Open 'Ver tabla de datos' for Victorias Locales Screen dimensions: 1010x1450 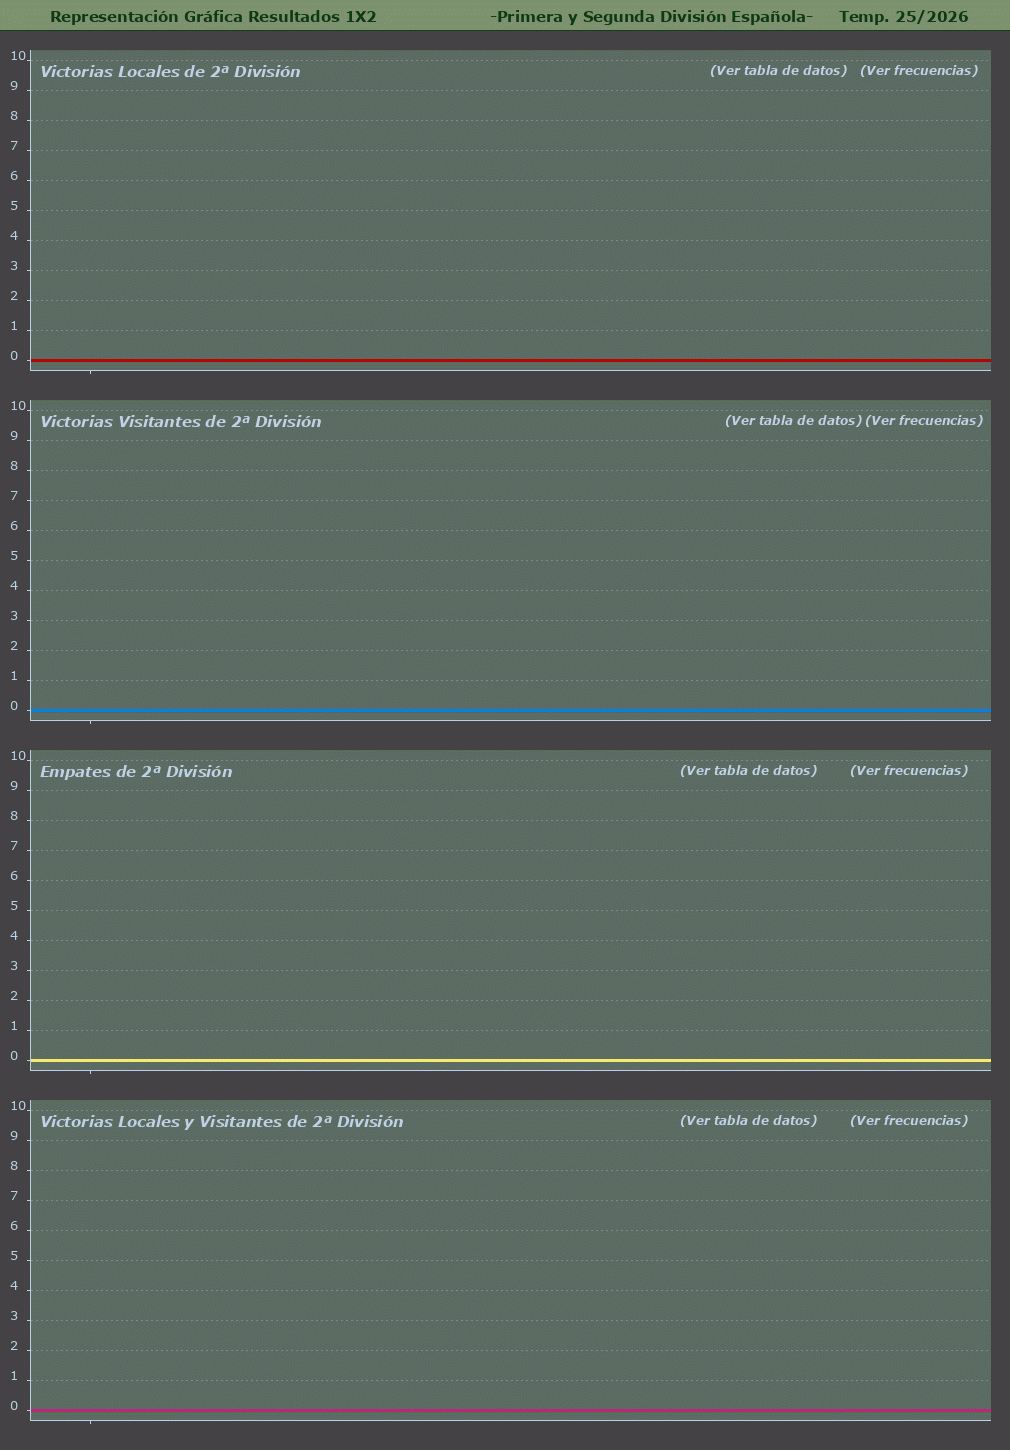778,71
